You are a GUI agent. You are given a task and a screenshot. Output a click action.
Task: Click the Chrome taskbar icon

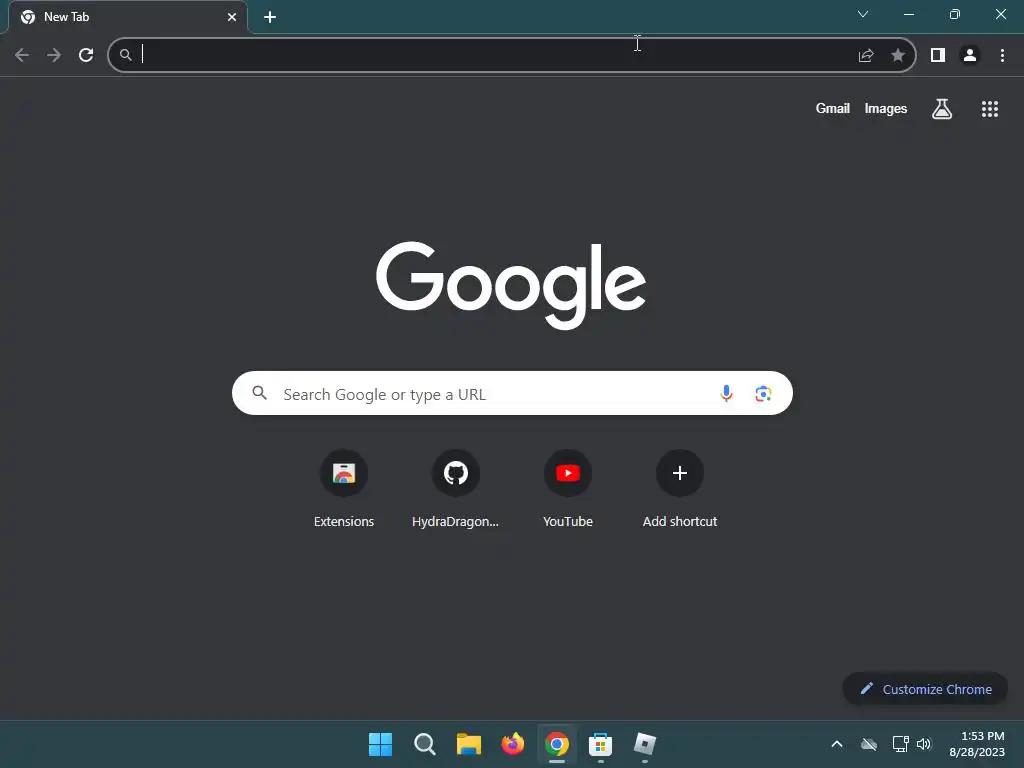click(x=556, y=744)
